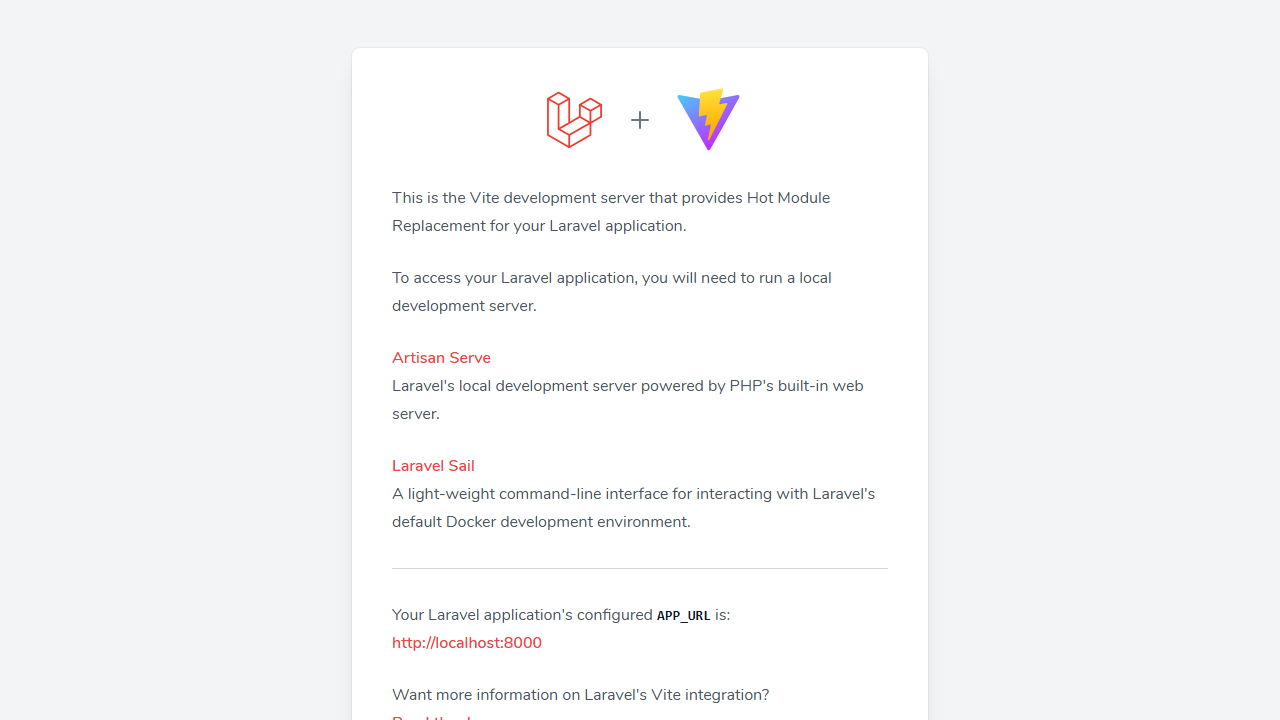Open the Laravel Sail link
Image resolution: width=1280 pixels, height=720 pixels.
point(433,466)
